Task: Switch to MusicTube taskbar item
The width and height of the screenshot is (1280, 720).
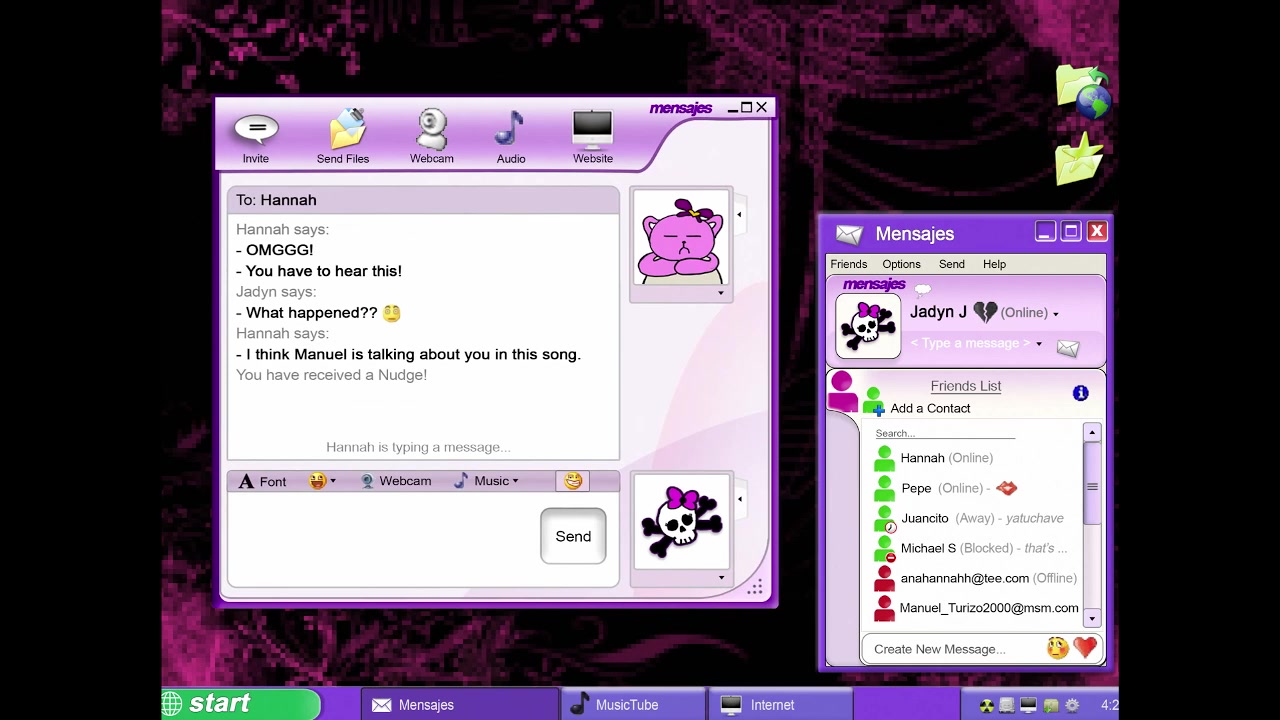Action: (632, 705)
